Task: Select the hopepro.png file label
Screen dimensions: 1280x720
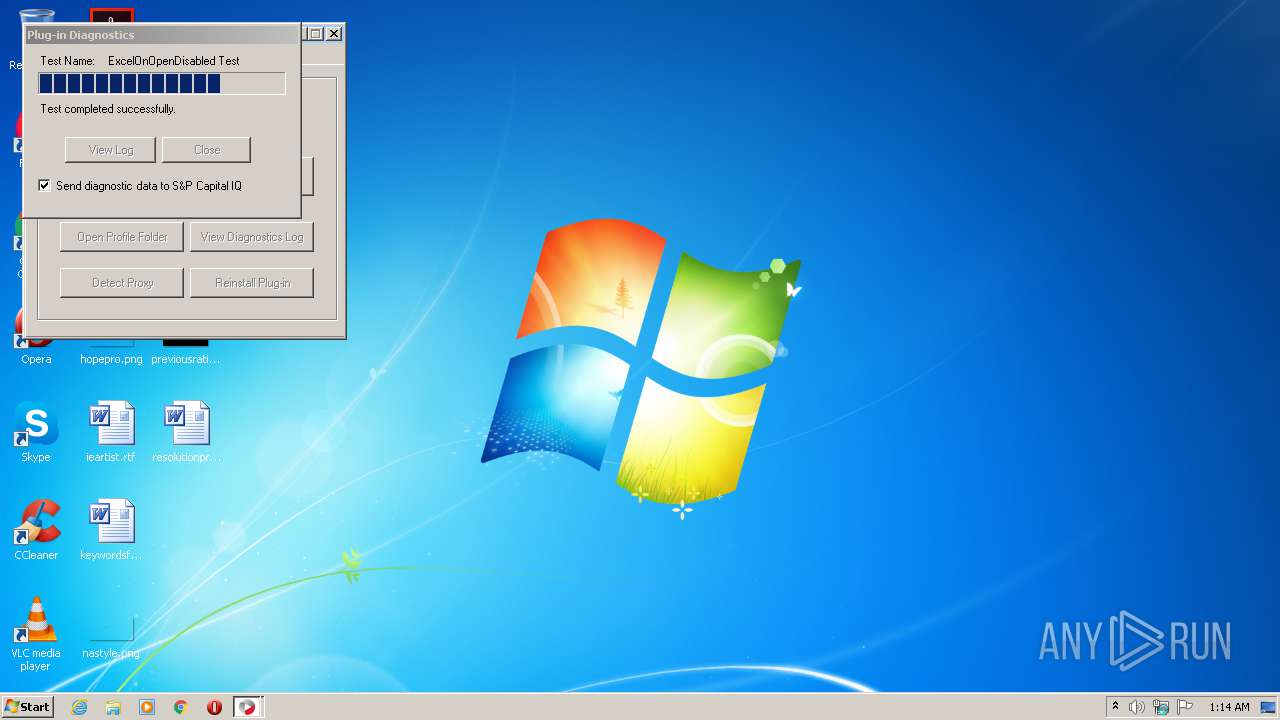Action: [x=111, y=359]
